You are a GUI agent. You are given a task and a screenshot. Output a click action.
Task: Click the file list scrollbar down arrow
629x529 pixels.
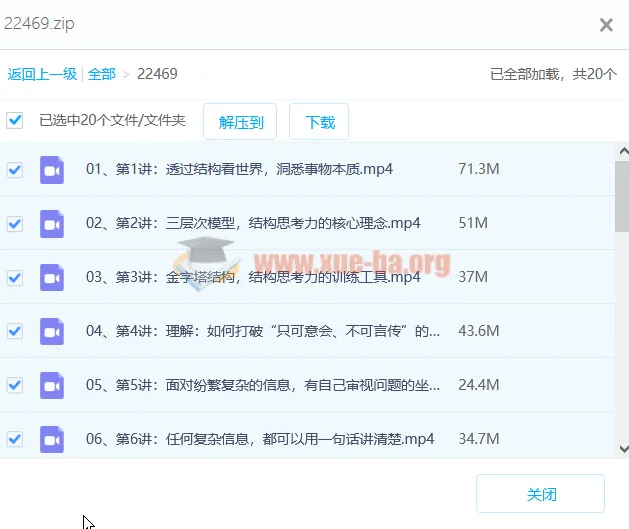pos(623,449)
